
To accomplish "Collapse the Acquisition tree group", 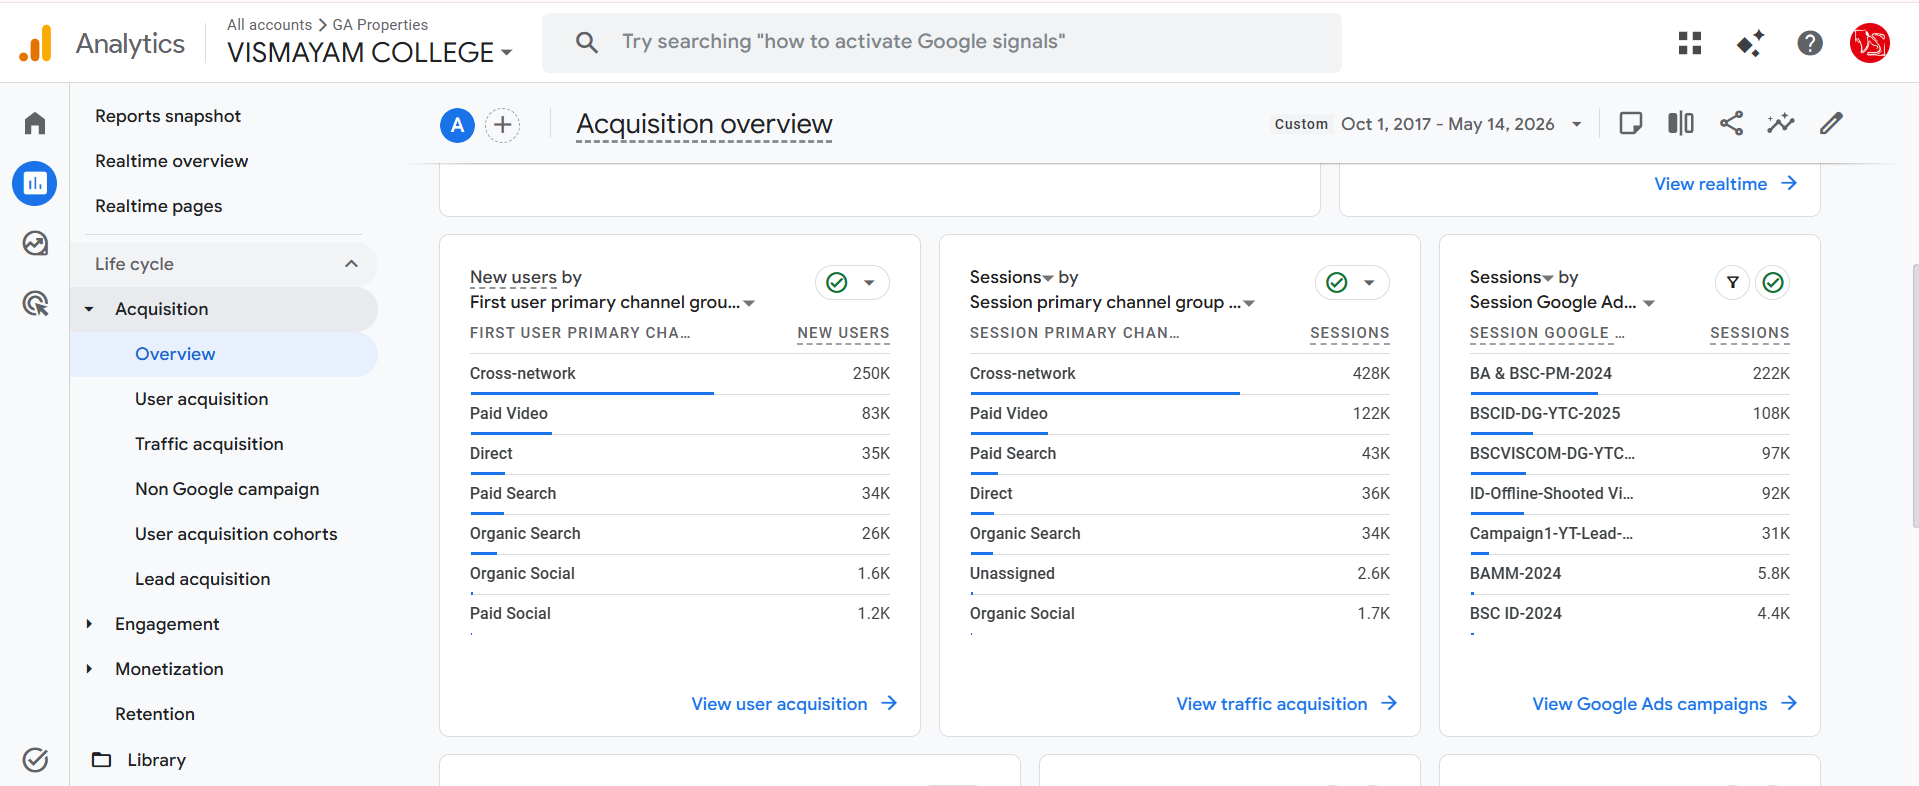I will pos(89,309).
